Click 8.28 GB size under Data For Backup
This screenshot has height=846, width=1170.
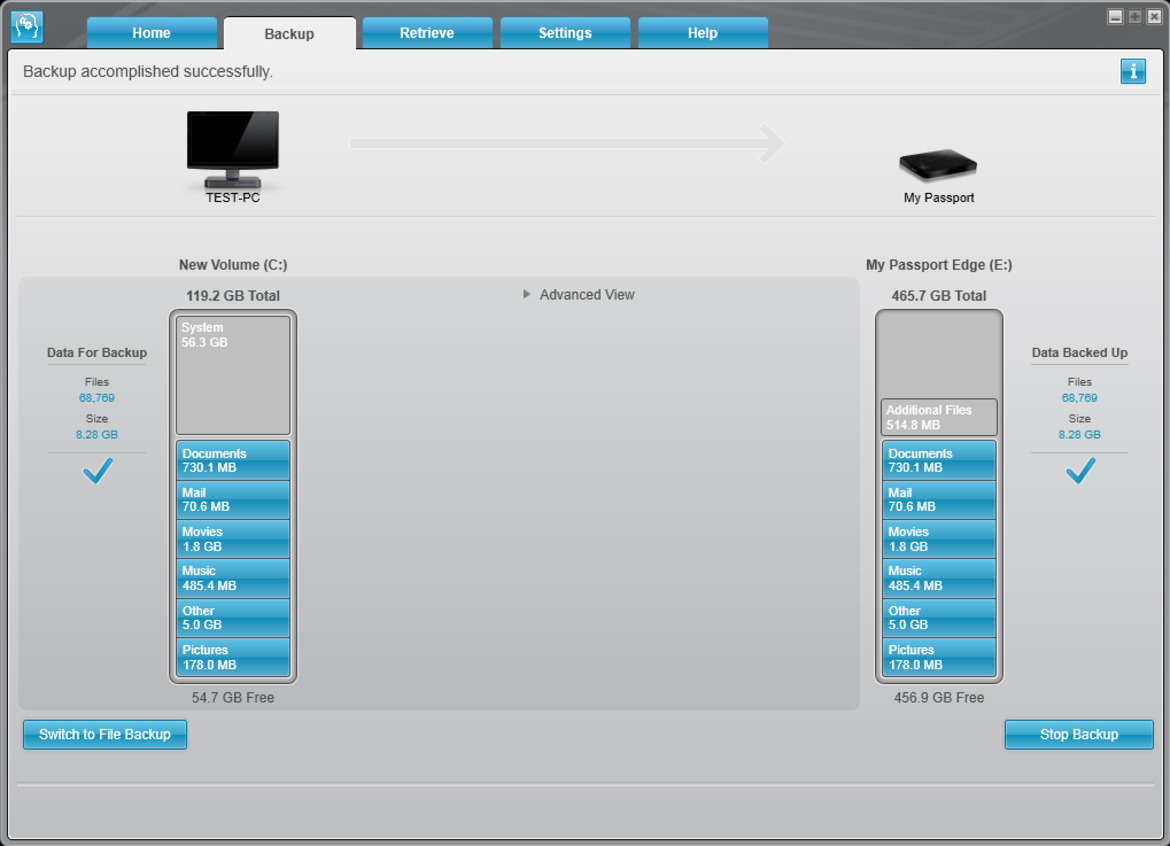(97, 434)
